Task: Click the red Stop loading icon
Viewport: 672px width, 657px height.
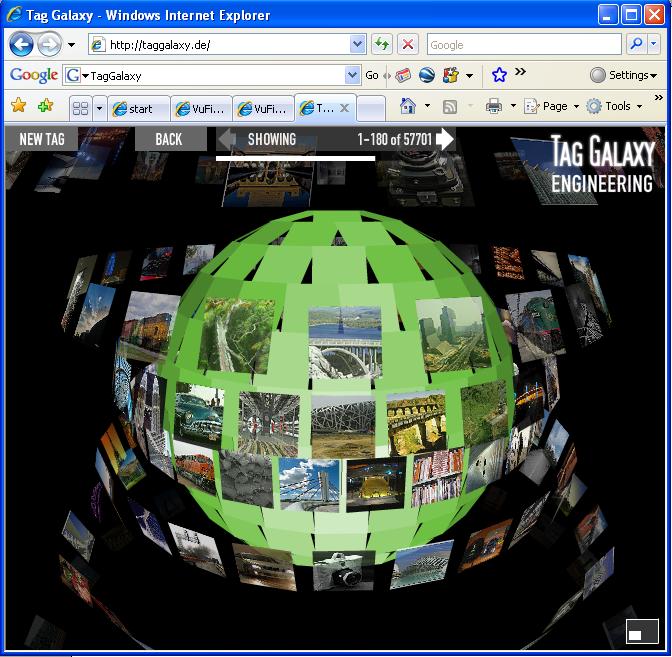Action: 408,45
